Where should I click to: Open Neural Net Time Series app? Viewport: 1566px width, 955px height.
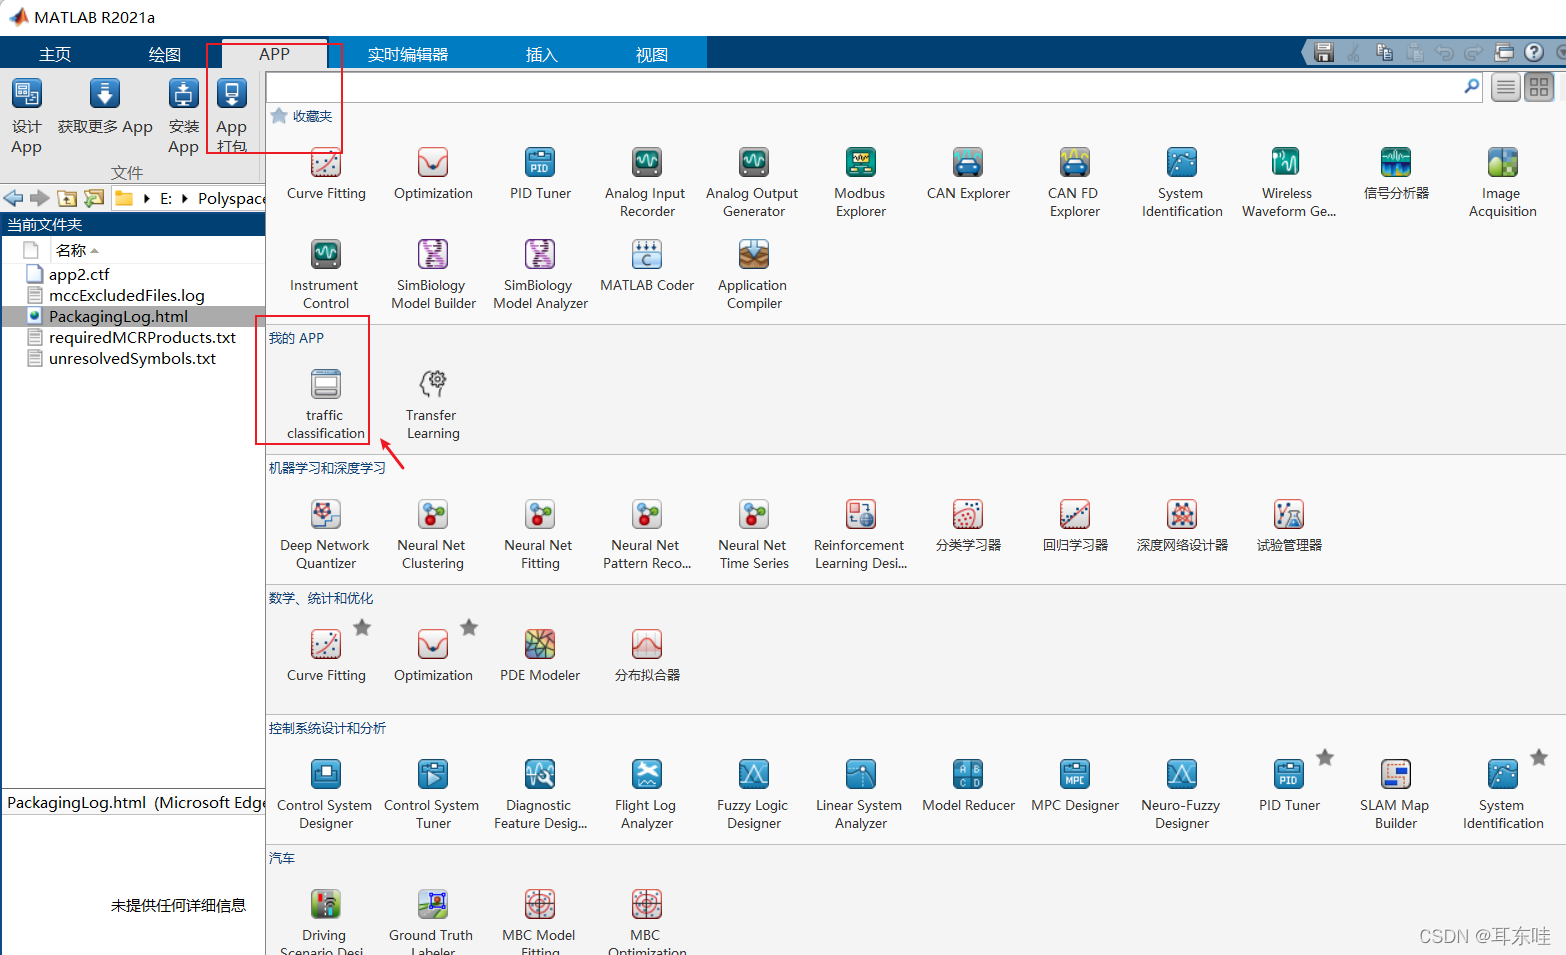coord(754,535)
